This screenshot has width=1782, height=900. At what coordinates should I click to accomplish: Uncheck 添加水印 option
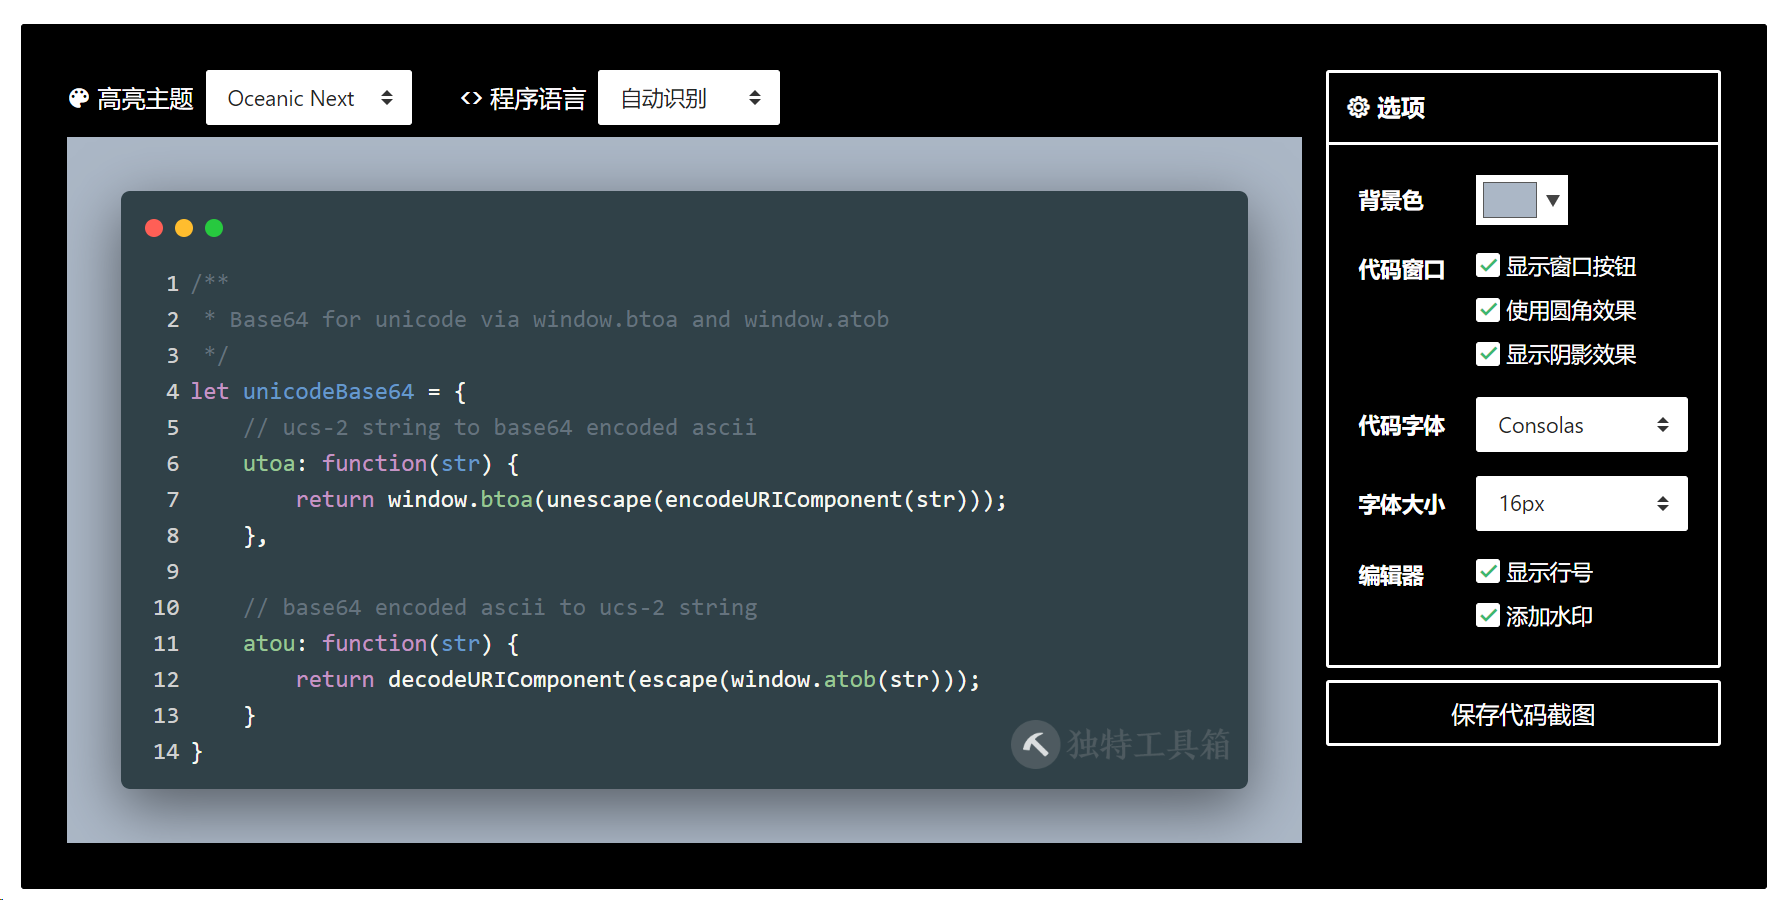coord(1488,615)
